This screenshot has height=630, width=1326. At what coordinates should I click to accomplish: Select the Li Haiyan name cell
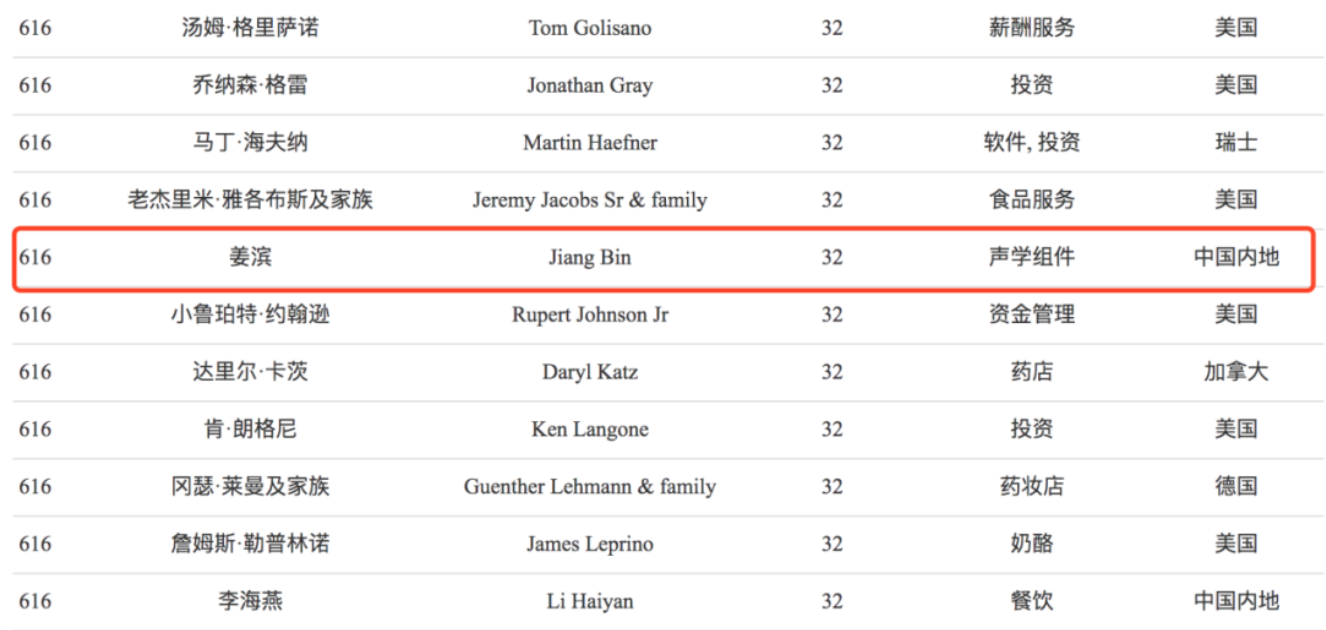pyautogui.click(x=589, y=601)
